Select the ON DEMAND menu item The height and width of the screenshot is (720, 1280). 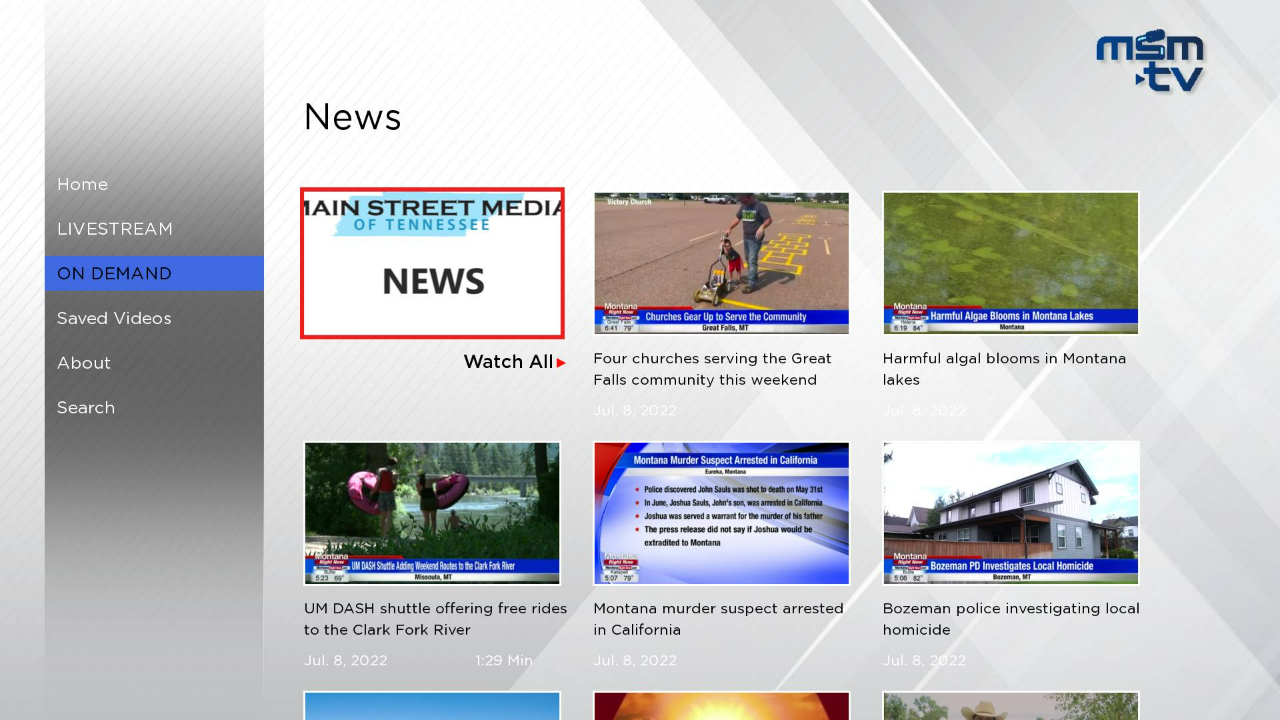pyautogui.click(x=113, y=273)
